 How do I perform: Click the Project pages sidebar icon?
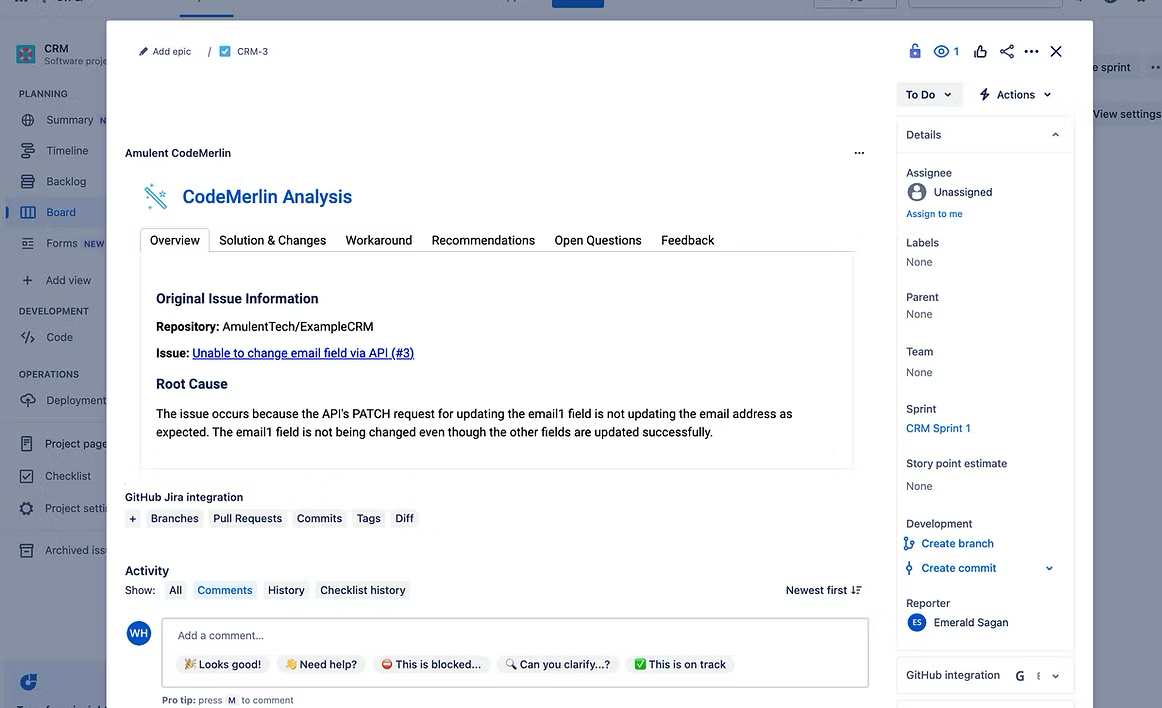click(x=27, y=444)
